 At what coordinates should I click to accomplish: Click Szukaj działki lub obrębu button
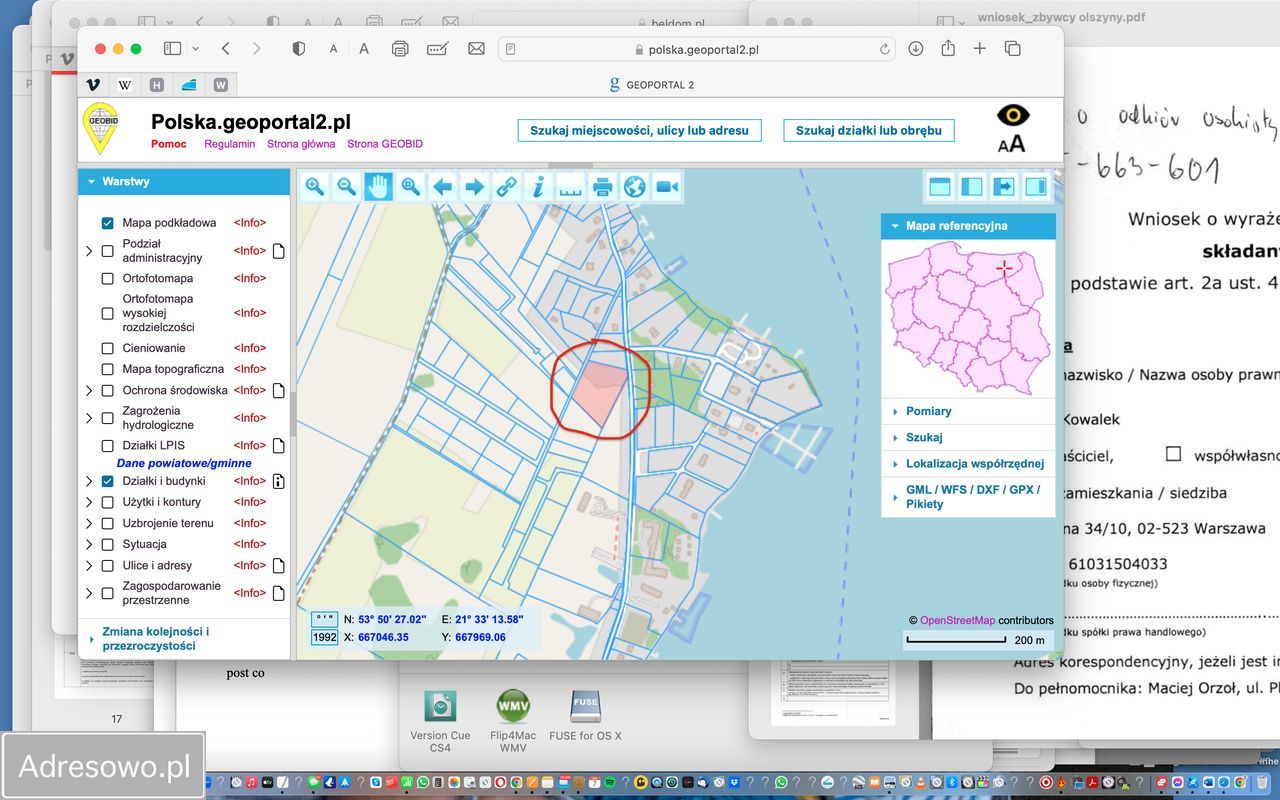click(868, 131)
